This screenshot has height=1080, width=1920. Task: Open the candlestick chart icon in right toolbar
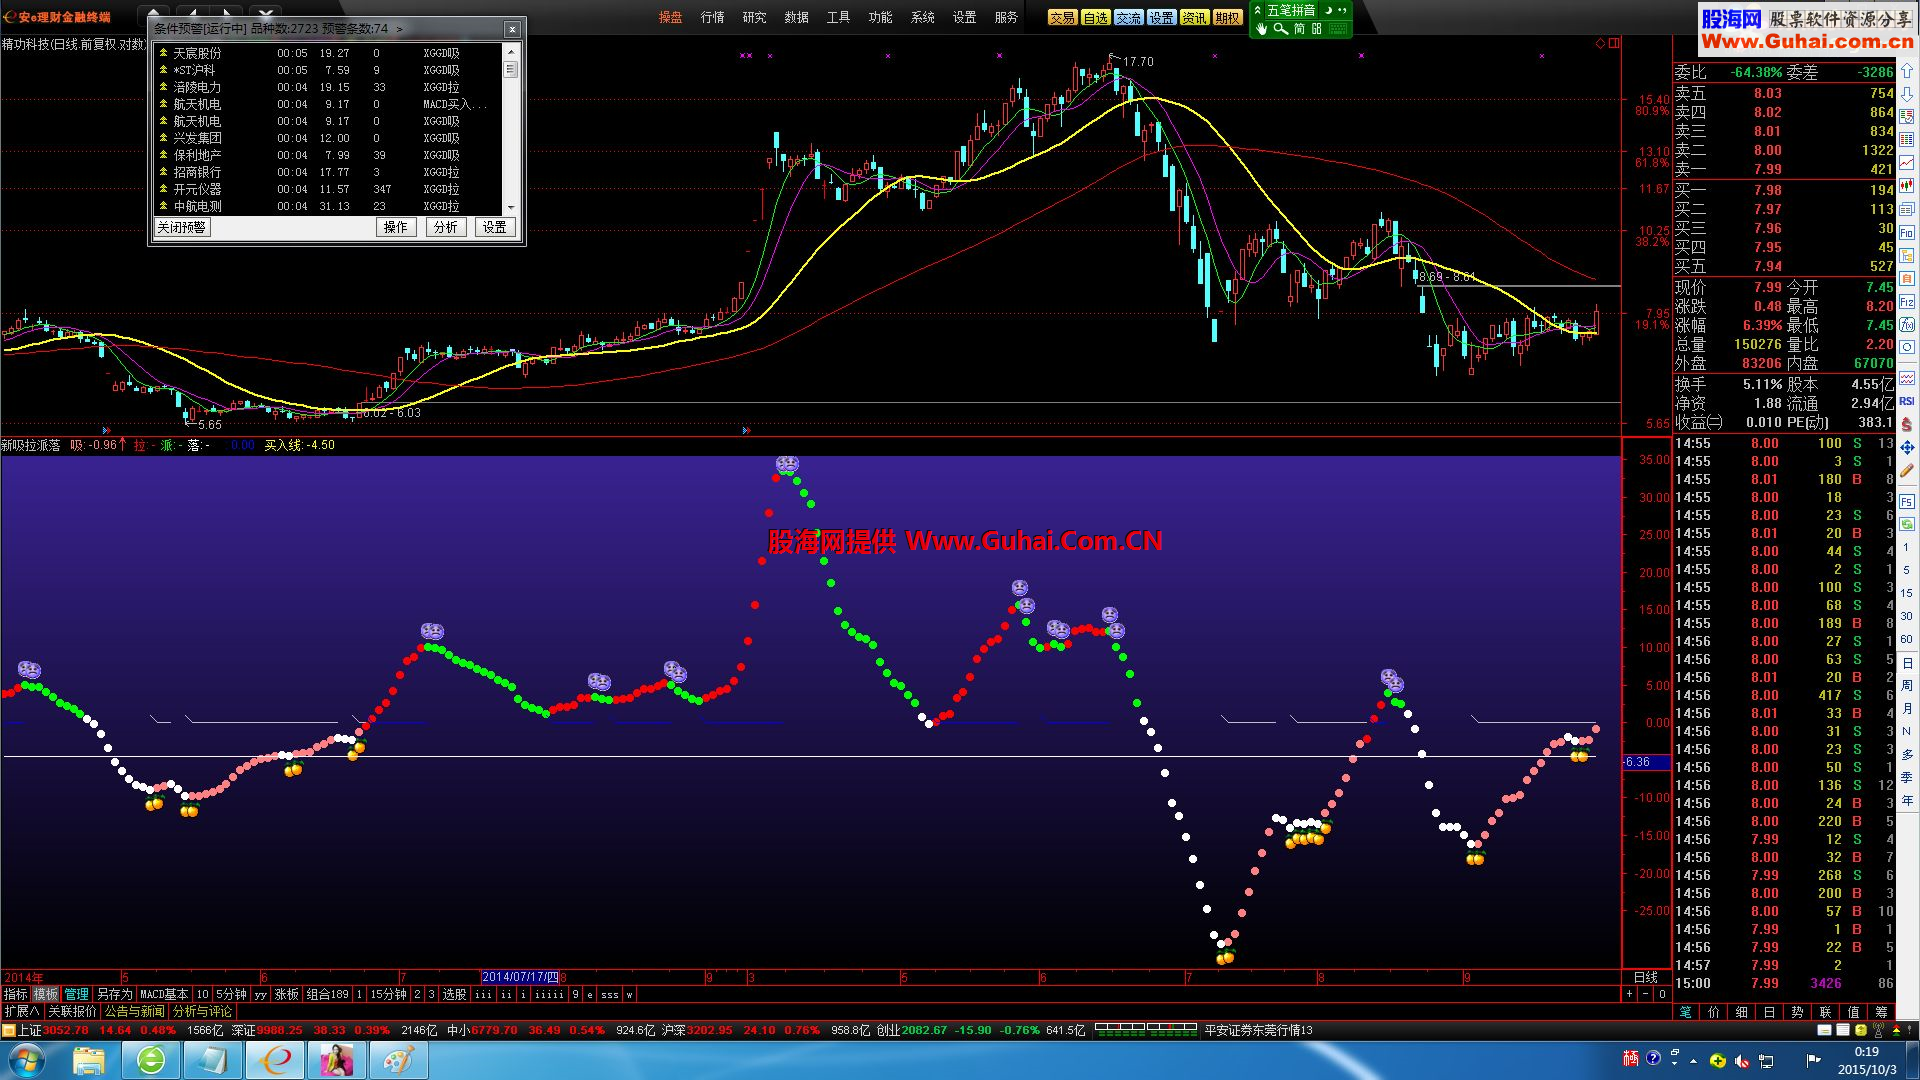pyautogui.click(x=1907, y=184)
